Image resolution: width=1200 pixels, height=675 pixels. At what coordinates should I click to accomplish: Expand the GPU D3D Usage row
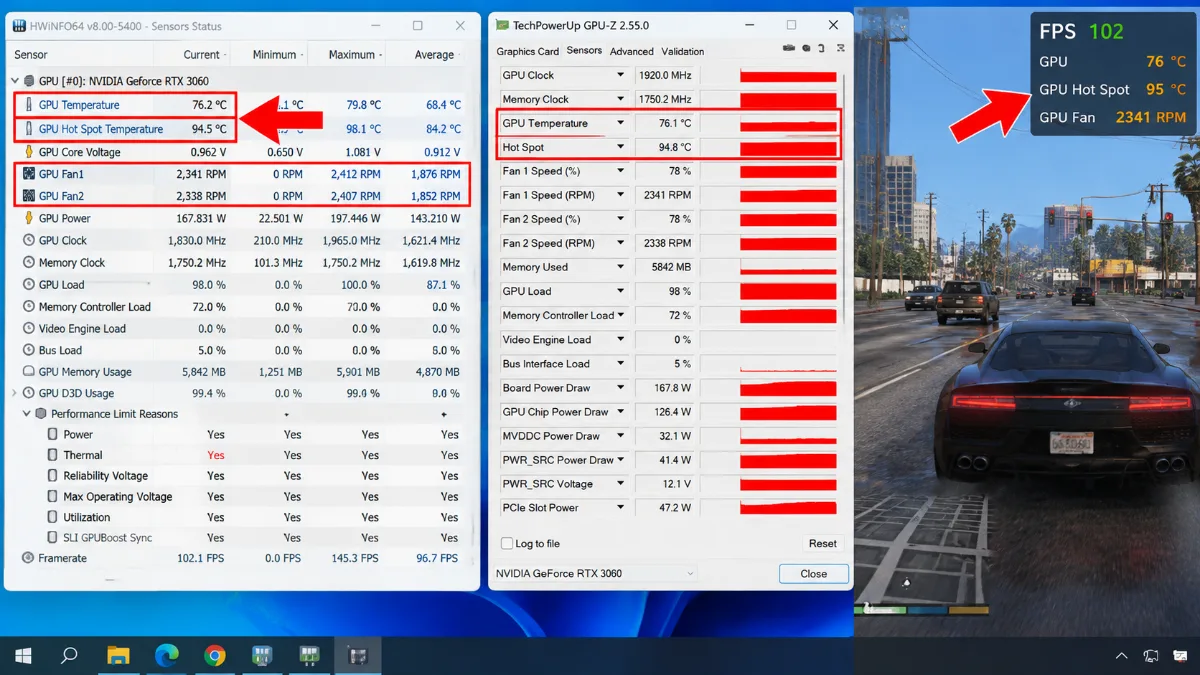pyautogui.click(x=14, y=393)
